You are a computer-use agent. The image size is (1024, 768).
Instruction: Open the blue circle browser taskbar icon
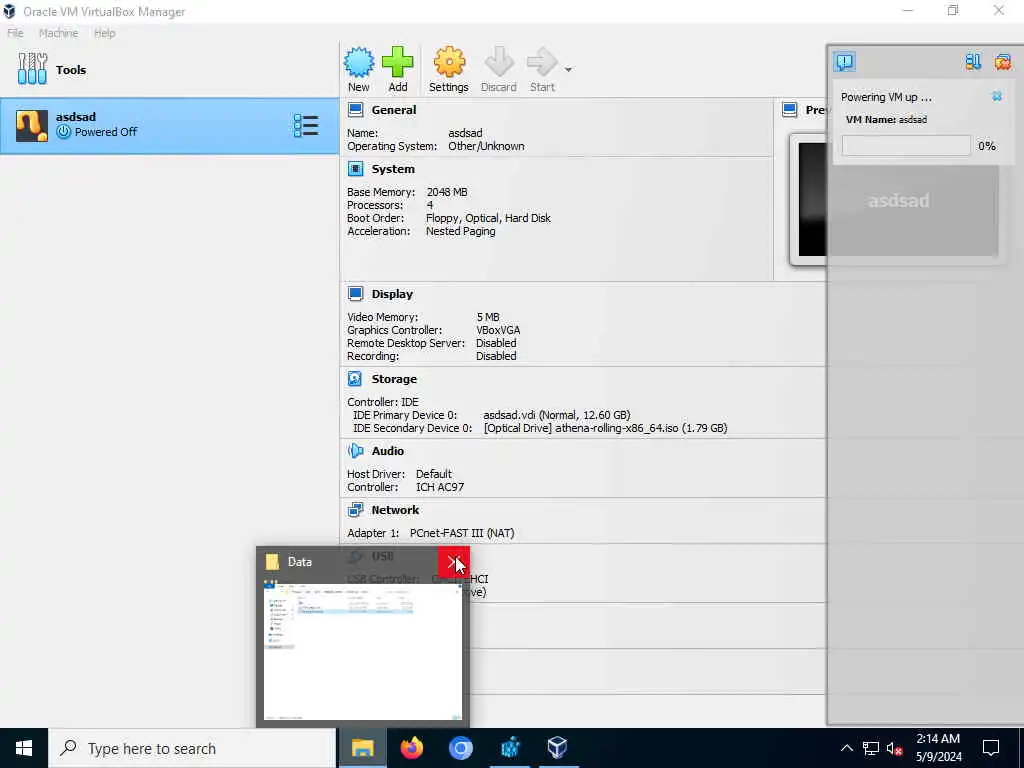coord(460,748)
